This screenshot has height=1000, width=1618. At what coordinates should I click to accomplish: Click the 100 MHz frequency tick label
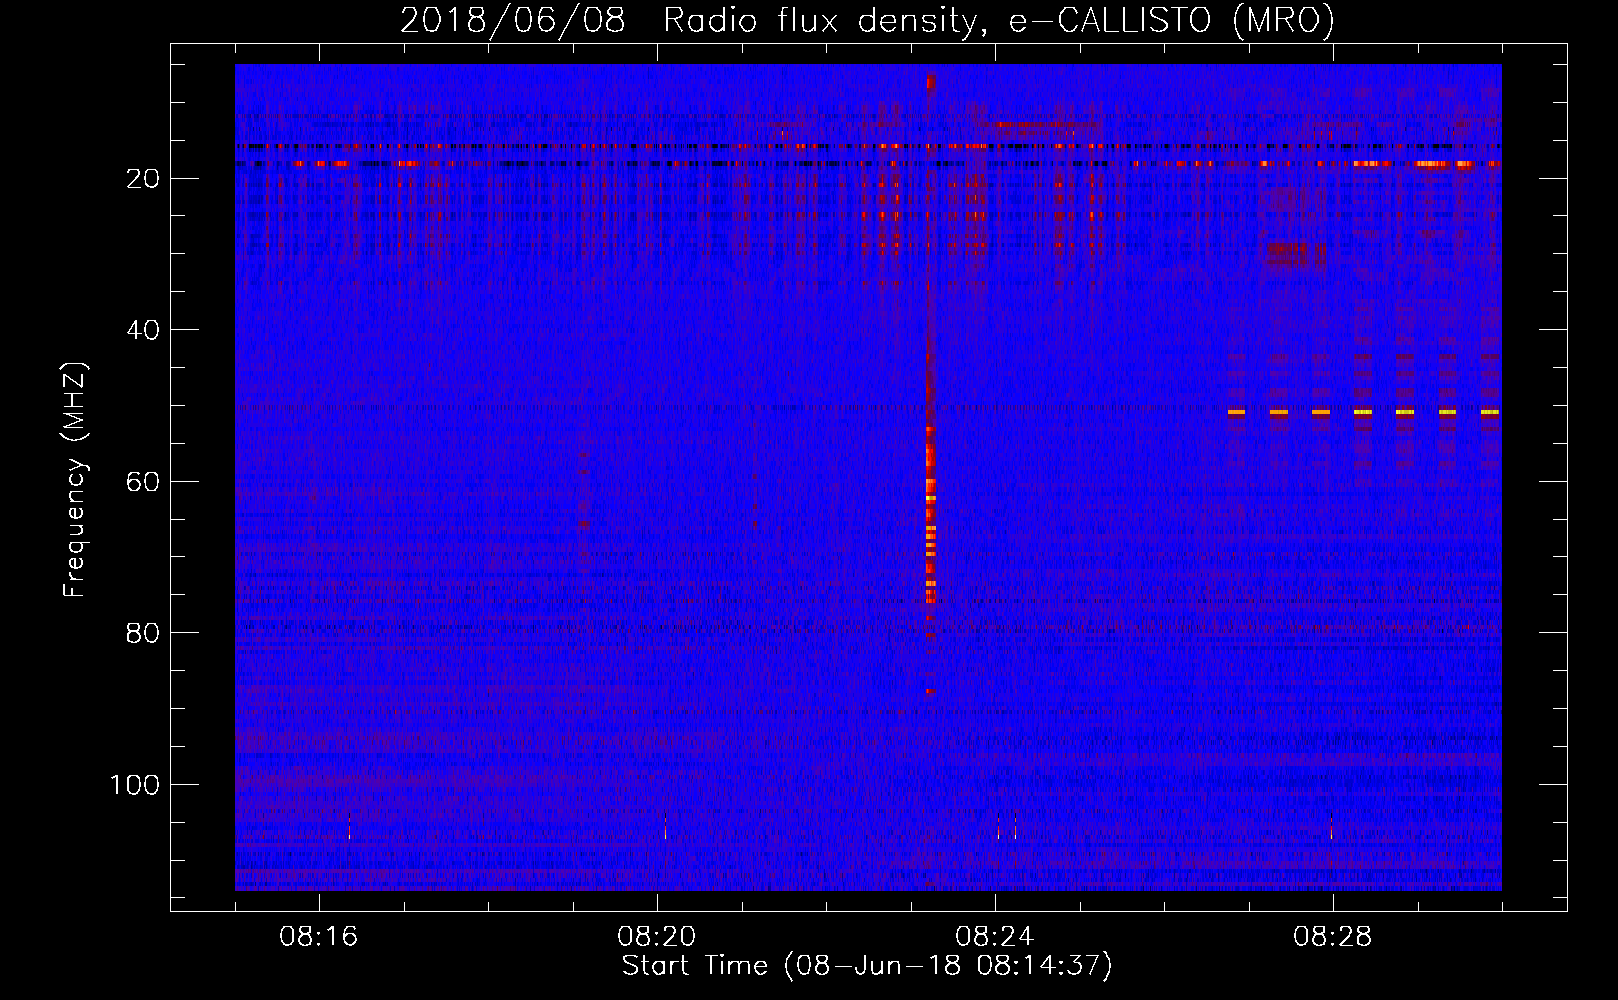pyautogui.click(x=135, y=785)
